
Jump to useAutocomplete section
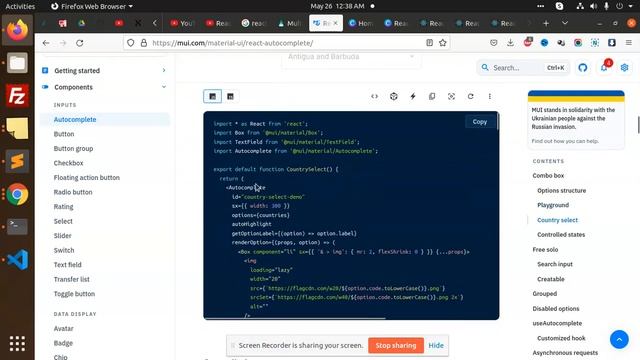[x=557, y=323]
